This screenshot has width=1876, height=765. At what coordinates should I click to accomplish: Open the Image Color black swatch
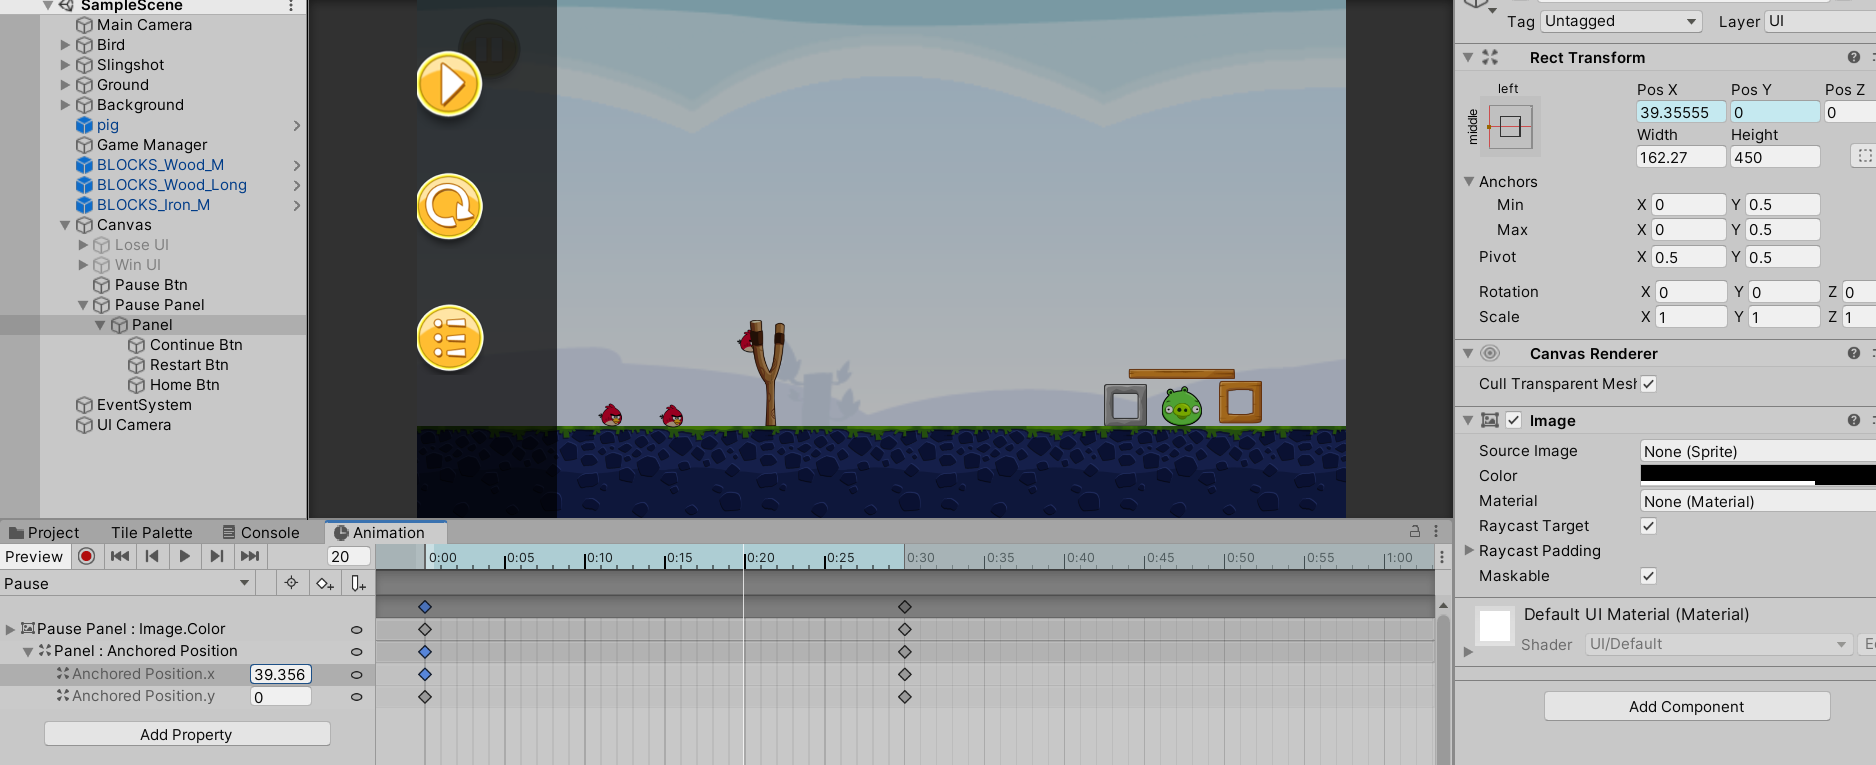pyautogui.click(x=1758, y=475)
